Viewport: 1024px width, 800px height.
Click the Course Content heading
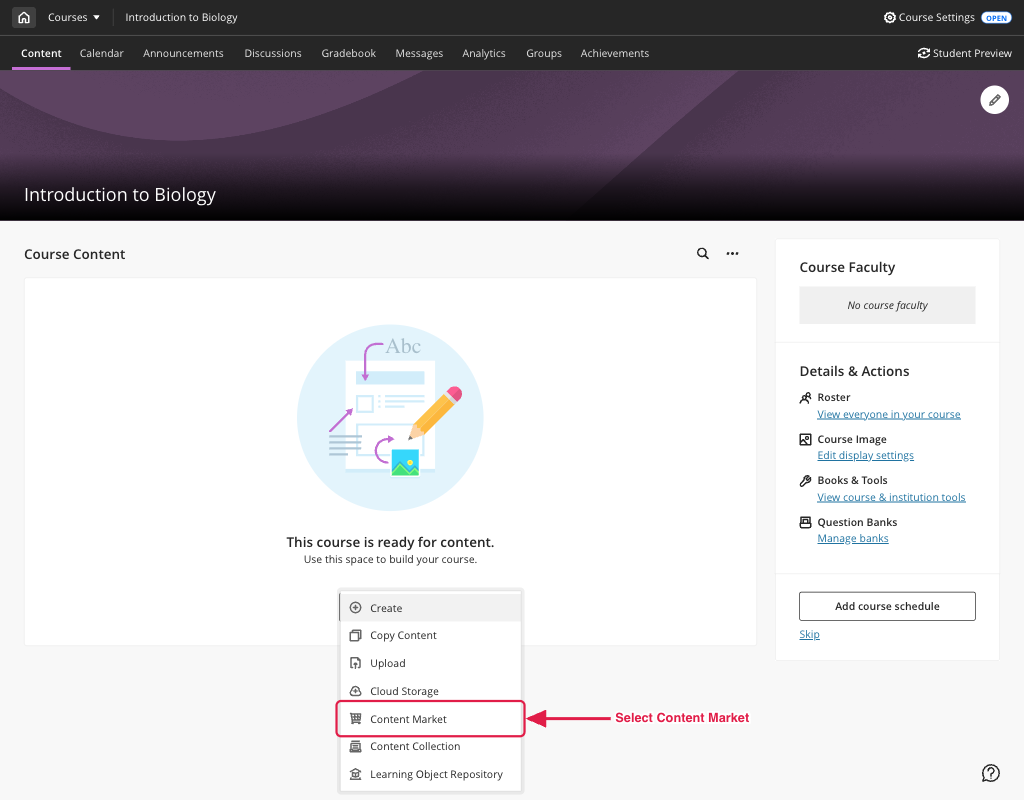74,255
